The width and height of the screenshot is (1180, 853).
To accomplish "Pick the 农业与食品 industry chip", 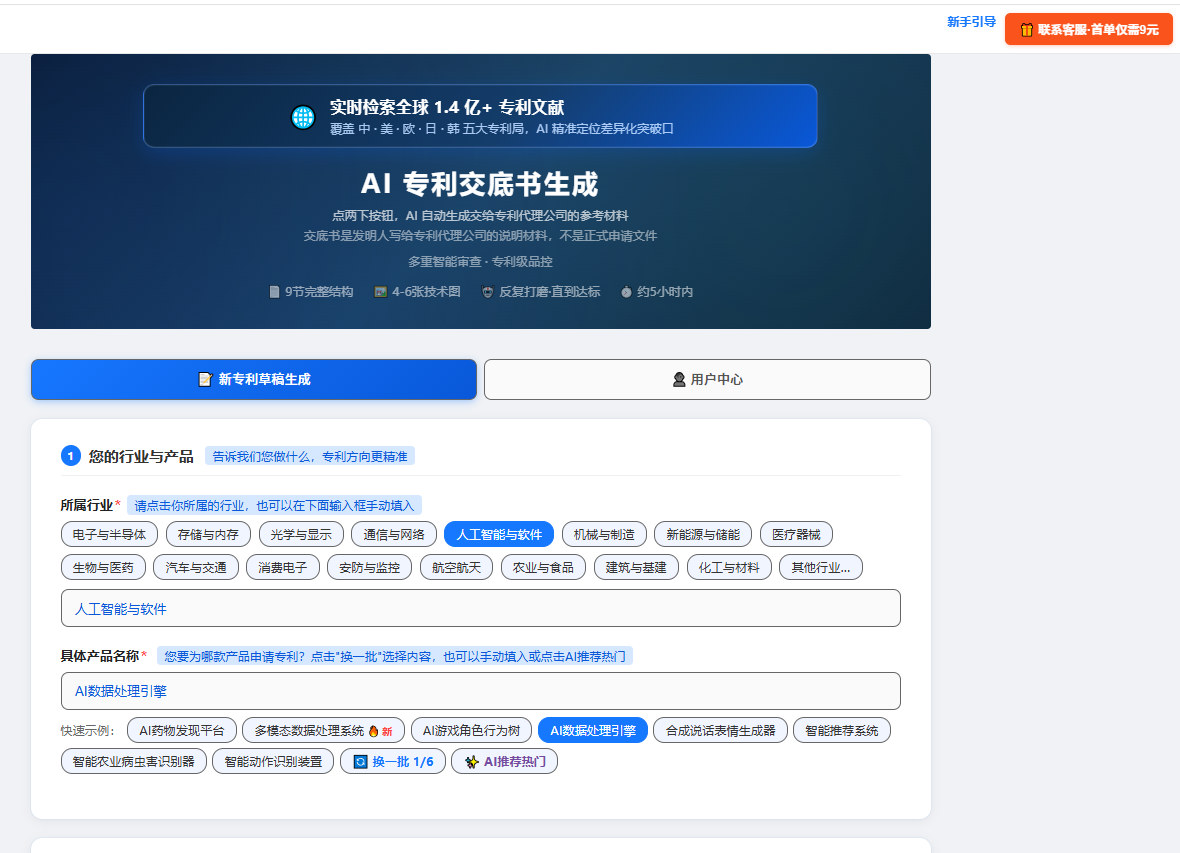I will pyautogui.click(x=543, y=568).
